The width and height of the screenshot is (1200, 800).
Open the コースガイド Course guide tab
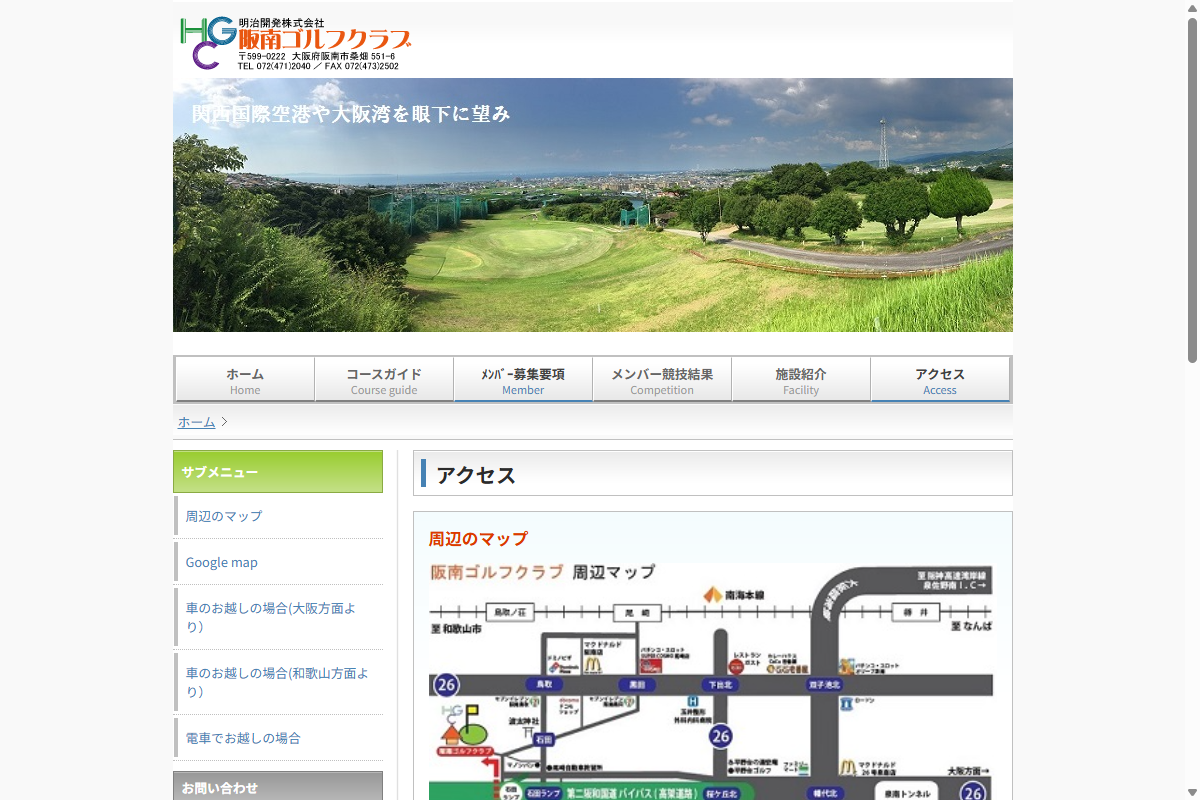(x=384, y=380)
